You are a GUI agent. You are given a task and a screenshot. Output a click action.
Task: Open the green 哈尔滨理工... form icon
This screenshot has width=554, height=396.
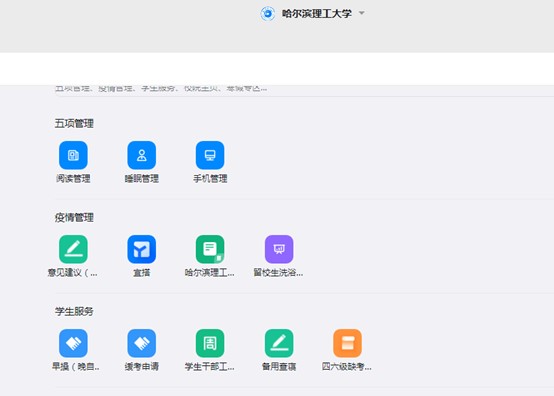point(210,249)
